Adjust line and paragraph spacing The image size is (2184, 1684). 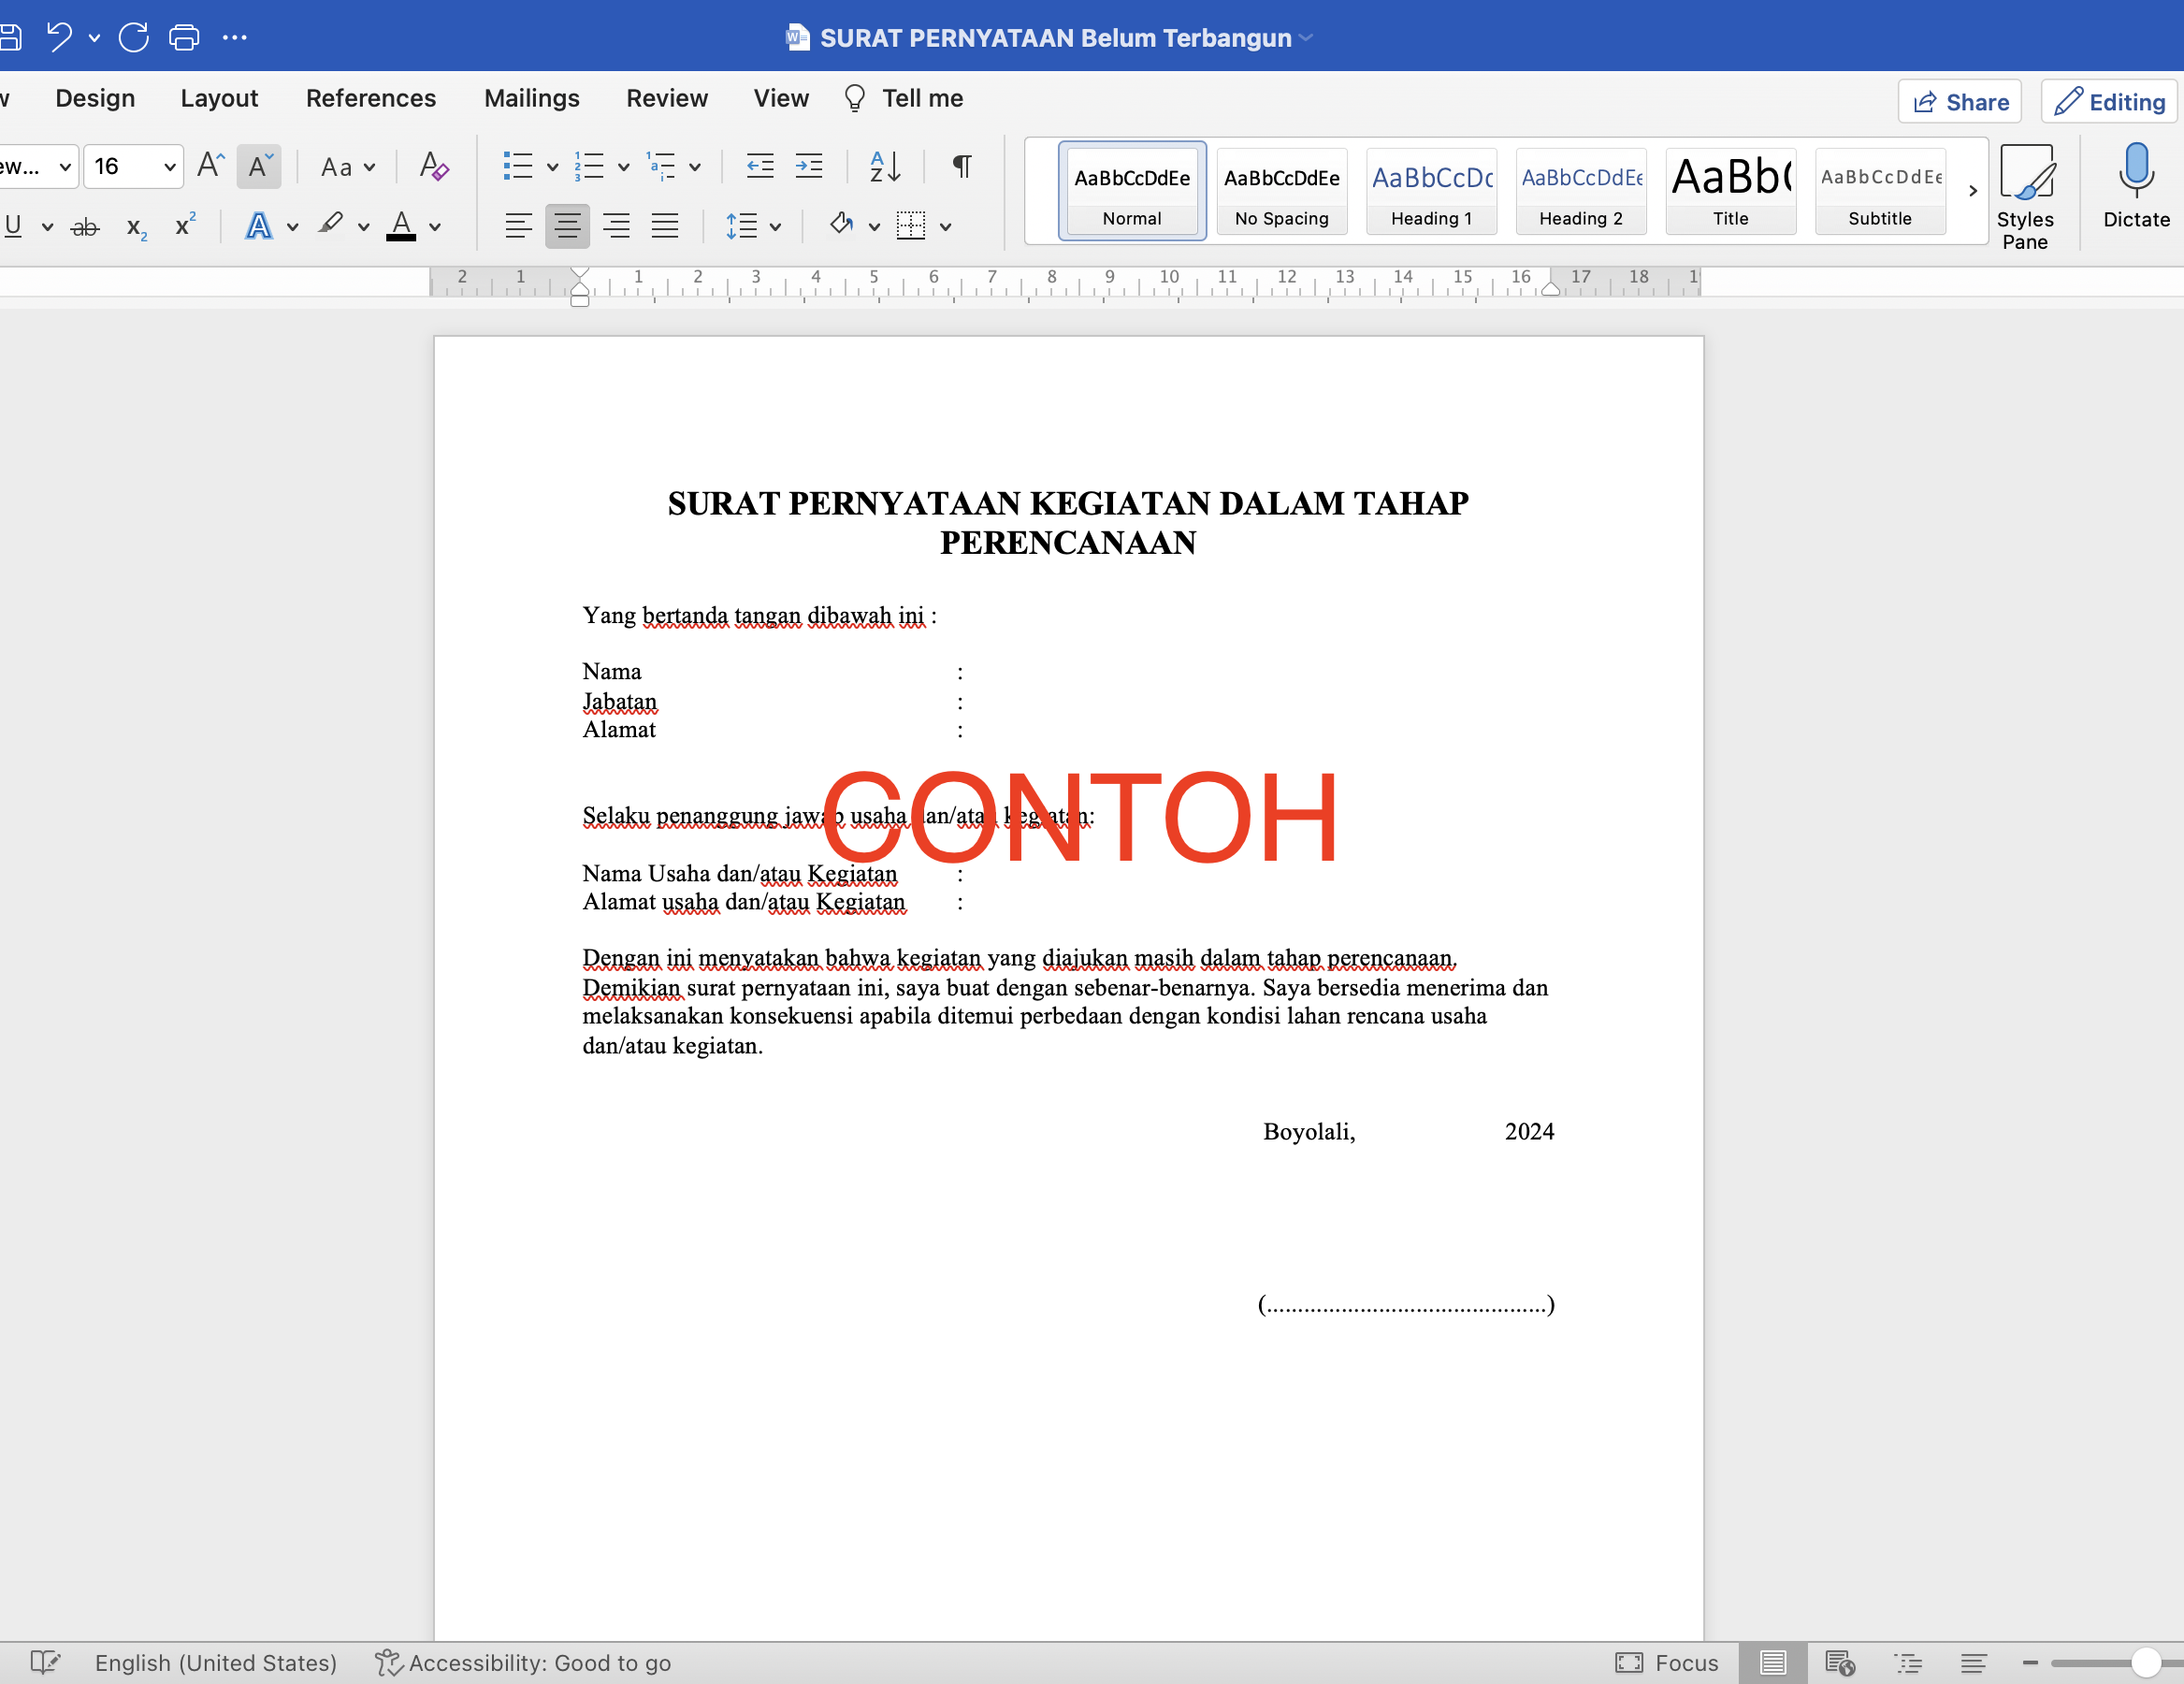[x=741, y=225]
